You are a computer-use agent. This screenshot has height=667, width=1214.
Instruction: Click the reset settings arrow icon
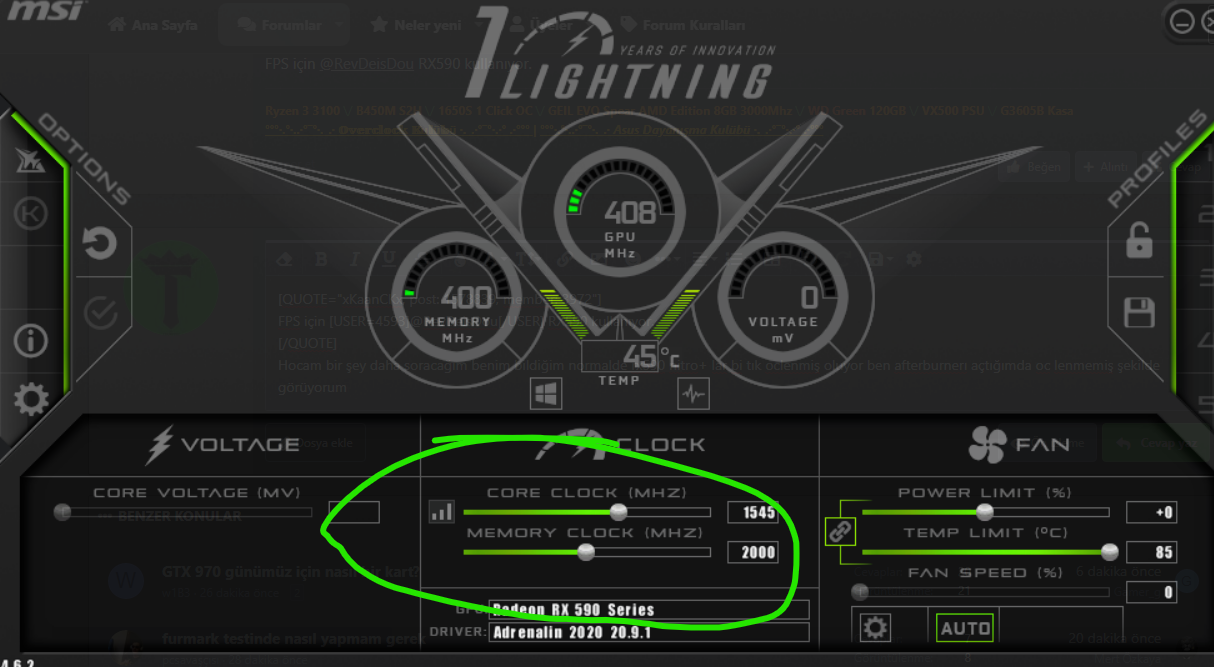pos(99,243)
